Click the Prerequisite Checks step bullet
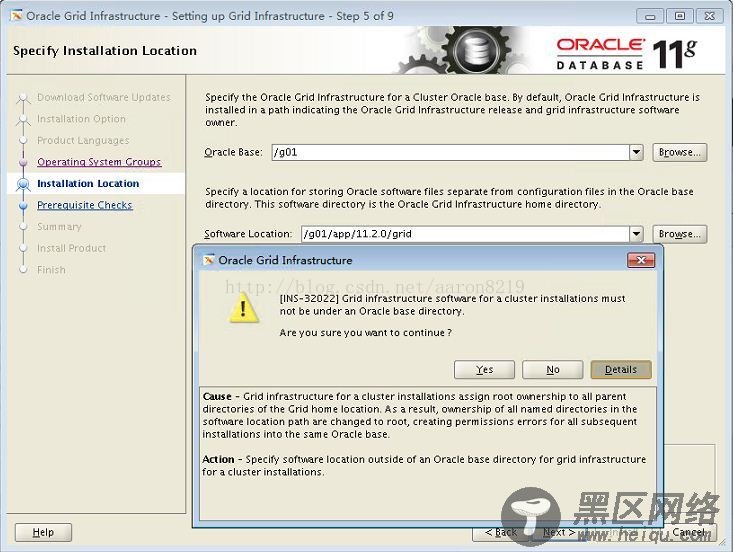Image resolution: width=733 pixels, height=552 pixels. (x=23, y=205)
